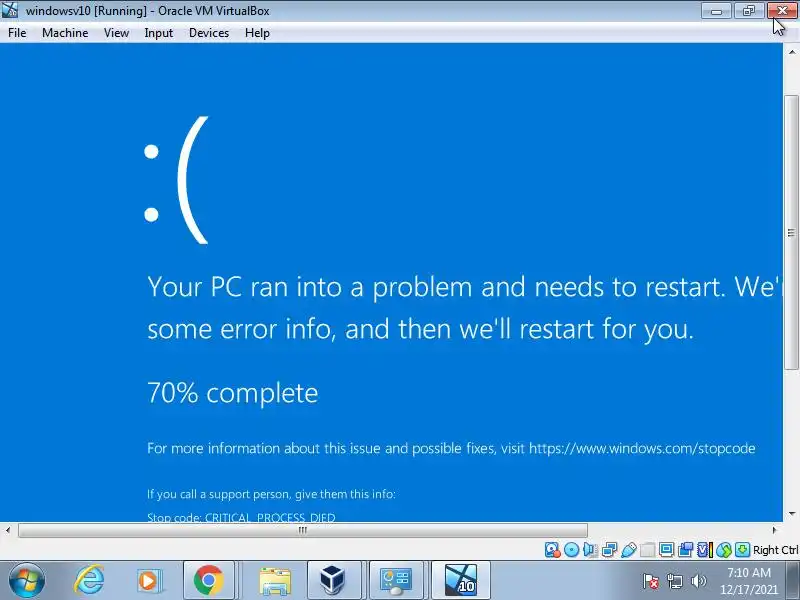Launch Internet Explorer from the taskbar
This screenshot has width=800, height=600.
[x=89, y=580]
